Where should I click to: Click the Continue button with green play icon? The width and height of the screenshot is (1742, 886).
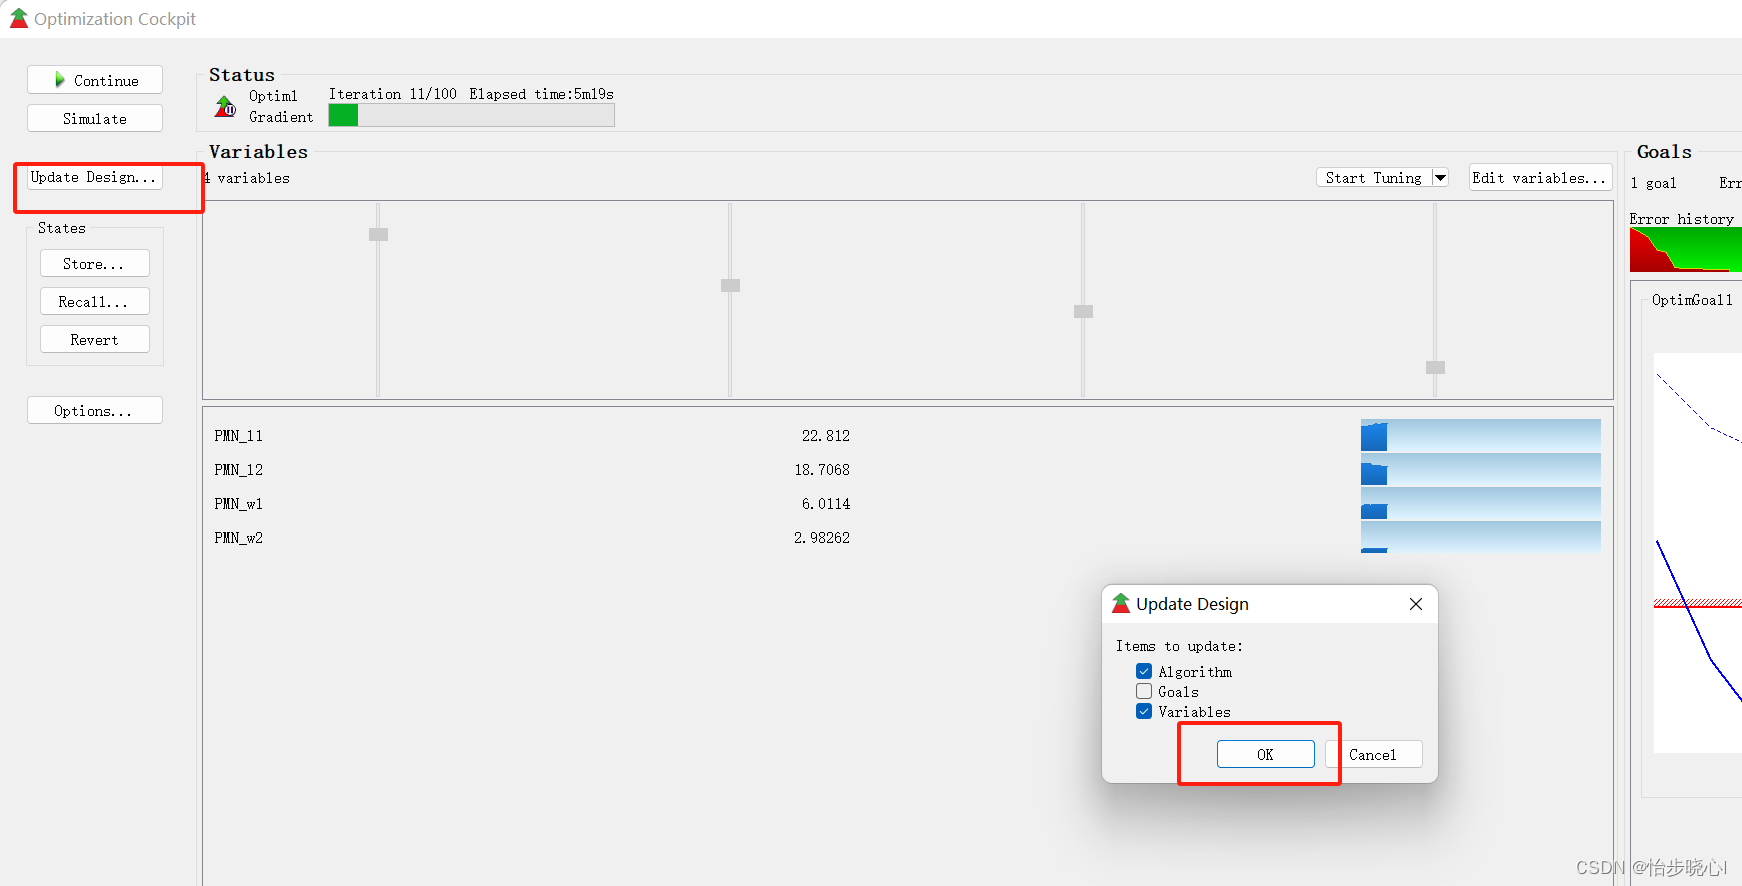tap(95, 80)
